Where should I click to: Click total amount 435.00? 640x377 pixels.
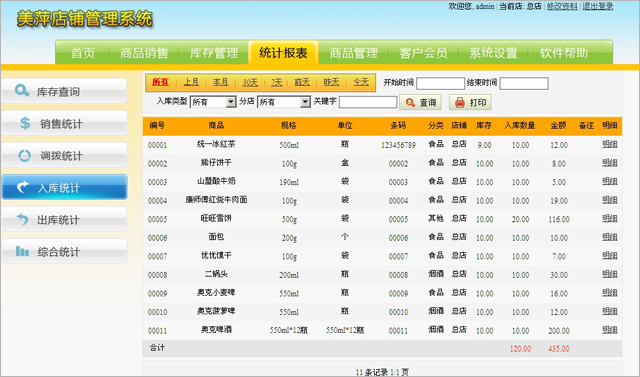(x=559, y=349)
